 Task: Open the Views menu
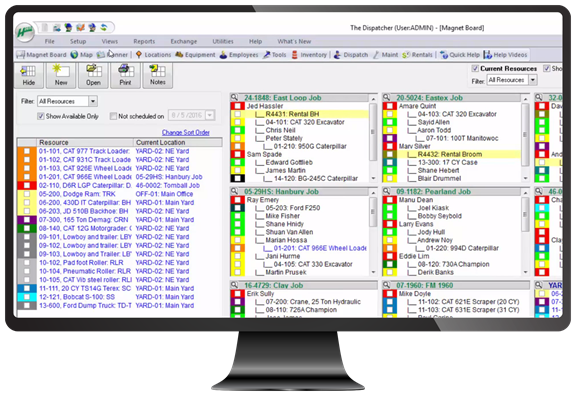[109, 41]
